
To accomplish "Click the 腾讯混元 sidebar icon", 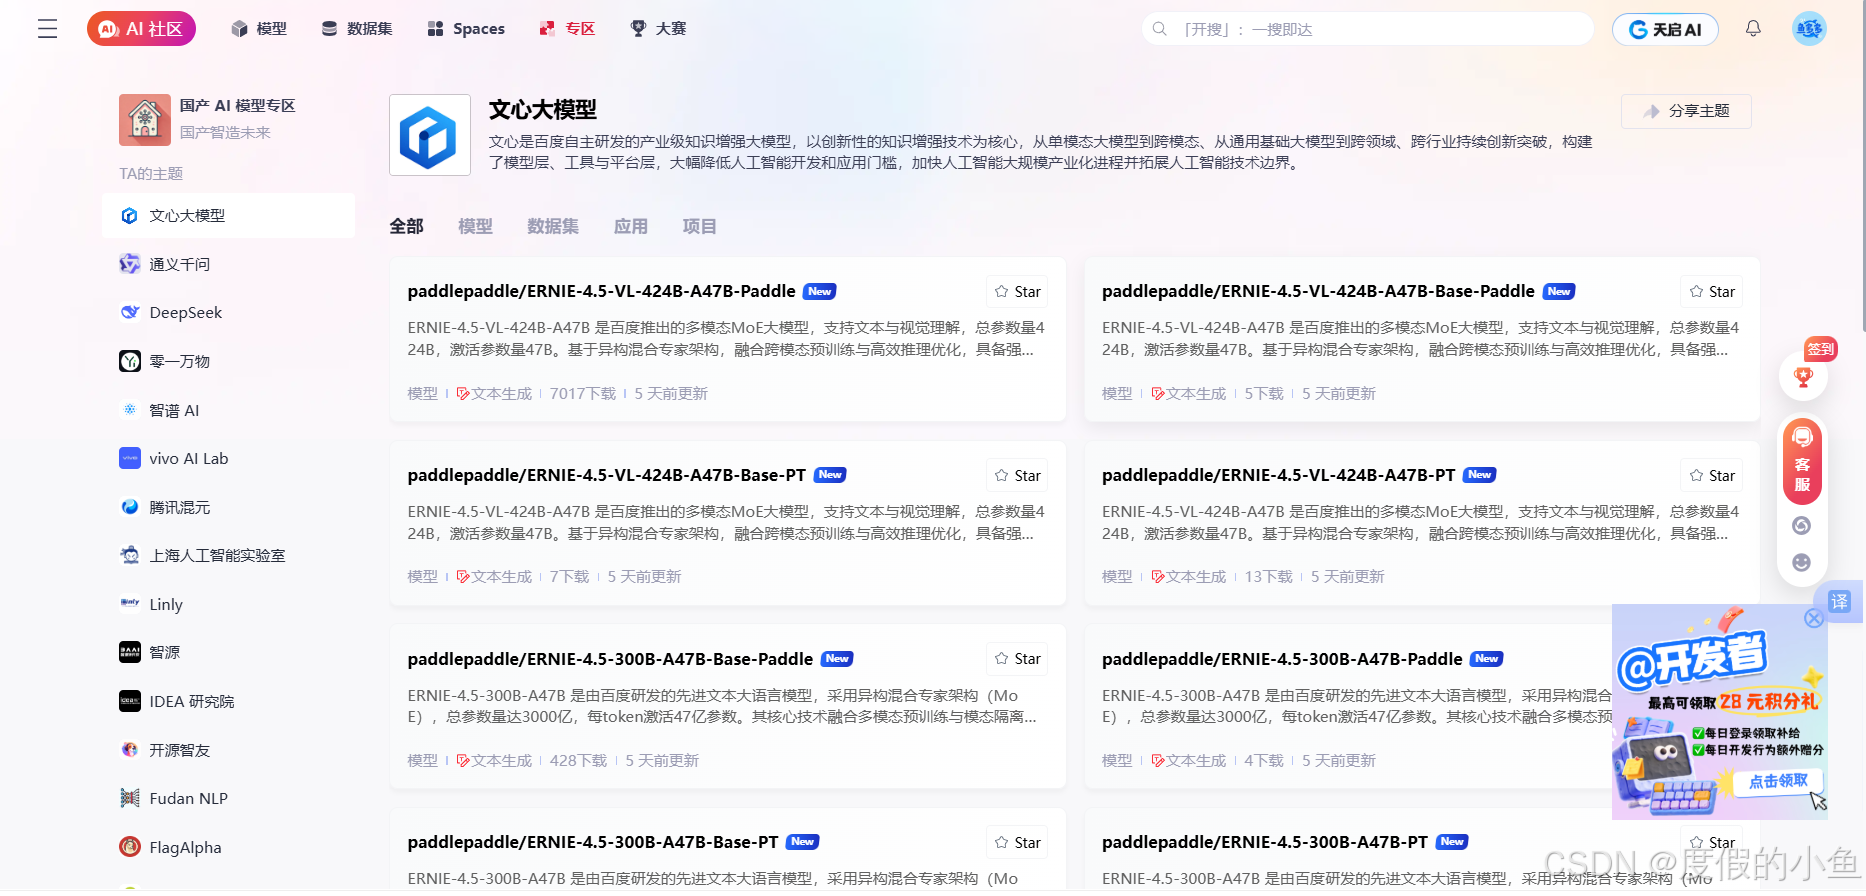I will click(x=130, y=507).
